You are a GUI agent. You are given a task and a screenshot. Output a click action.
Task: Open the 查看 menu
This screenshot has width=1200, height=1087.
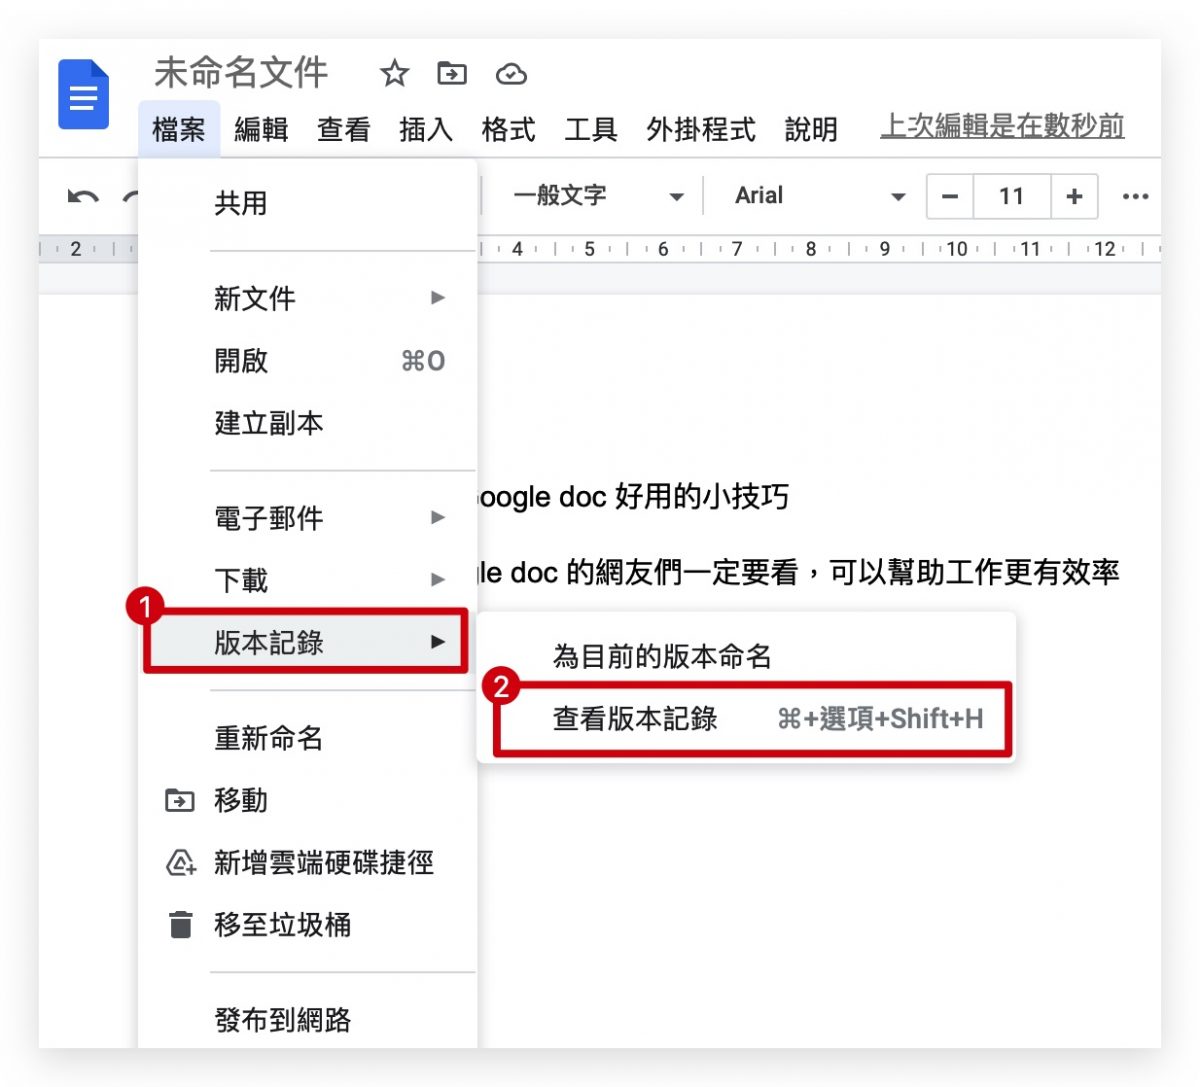[x=343, y=129]
